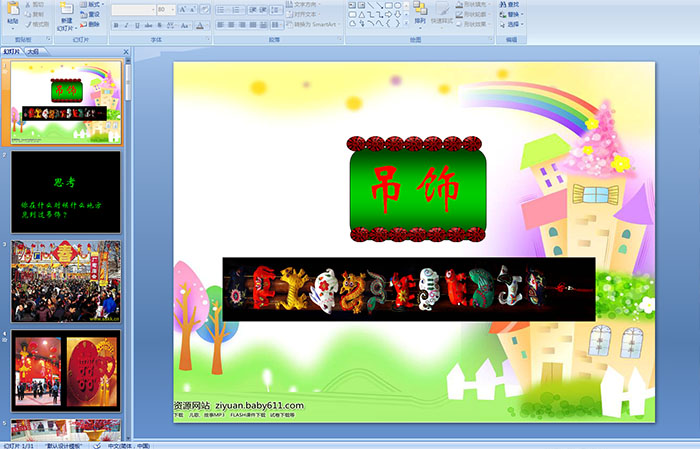The width and height of the screenshot is (700, 449).
Task: Open the slide Layout (版式) menu
Action: [x=92, y=4]
